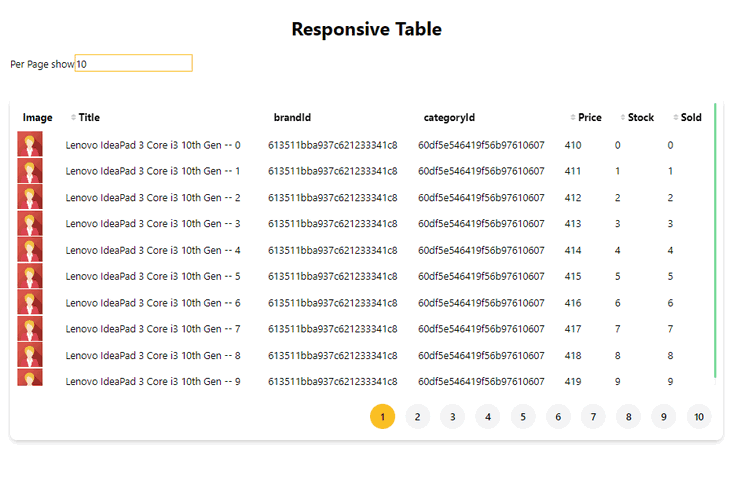Click the Responsive Table heading

pos(366,29)
